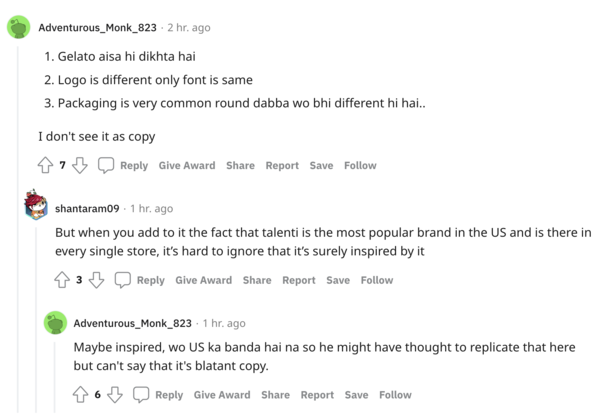Follow shantaram09's comment
Image resolution: width=616 pixels, height=416 pixels.
point(377,280)
